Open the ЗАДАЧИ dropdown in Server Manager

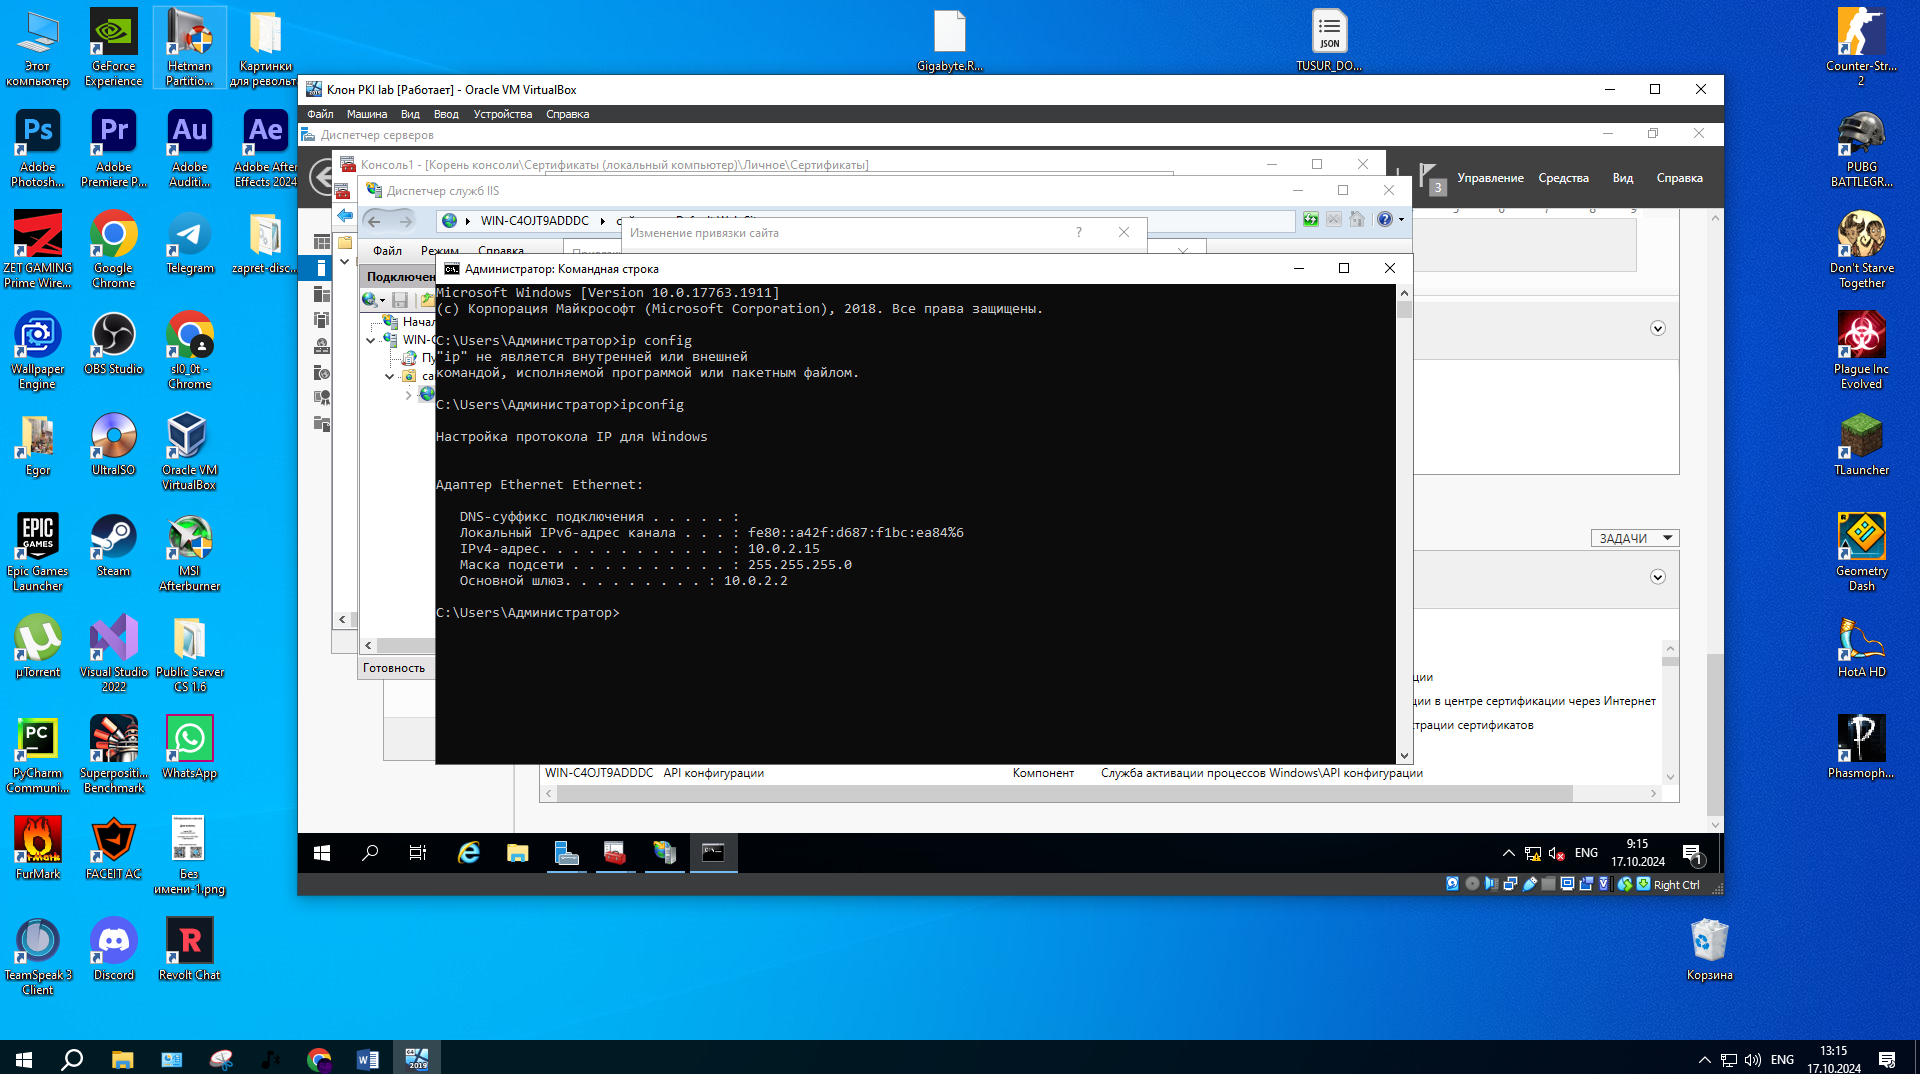coord(1634,538)
